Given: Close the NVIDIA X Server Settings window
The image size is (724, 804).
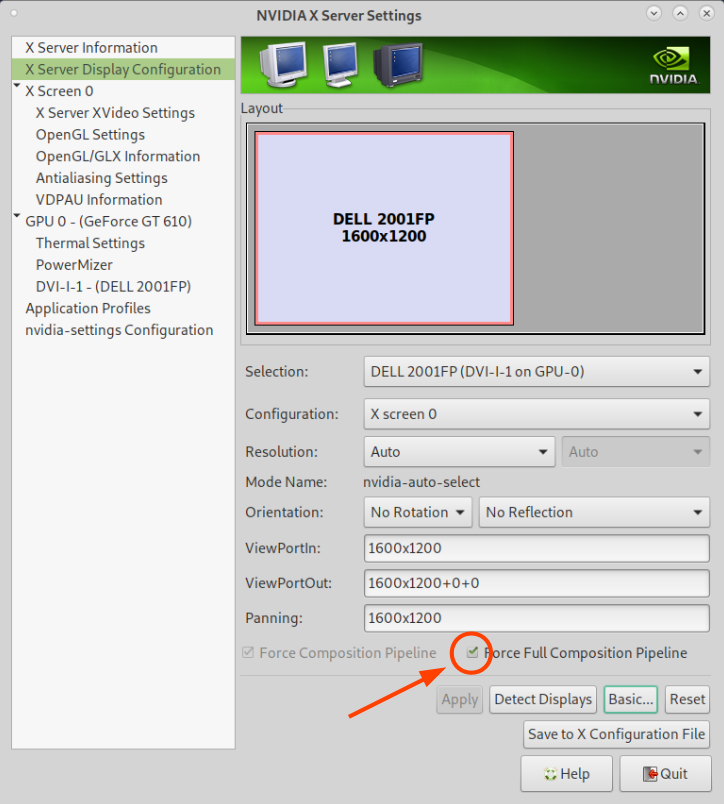Looking at the screenshot, I should point(707,14).
